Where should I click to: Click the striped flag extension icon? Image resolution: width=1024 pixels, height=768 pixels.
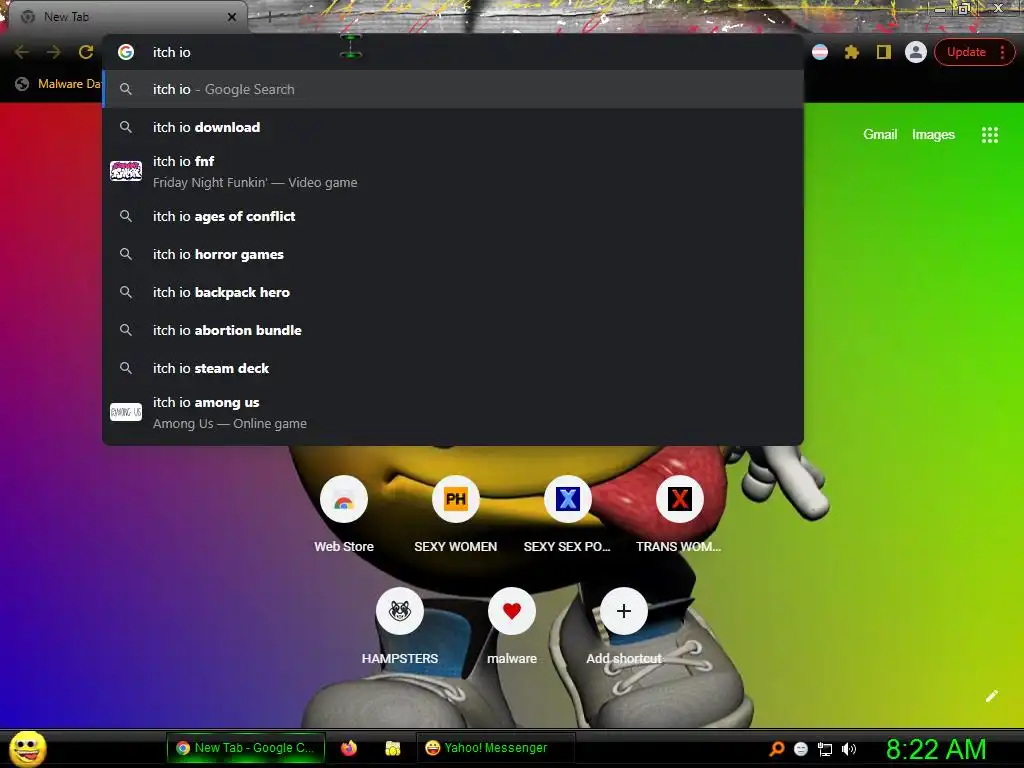(820, 52)
